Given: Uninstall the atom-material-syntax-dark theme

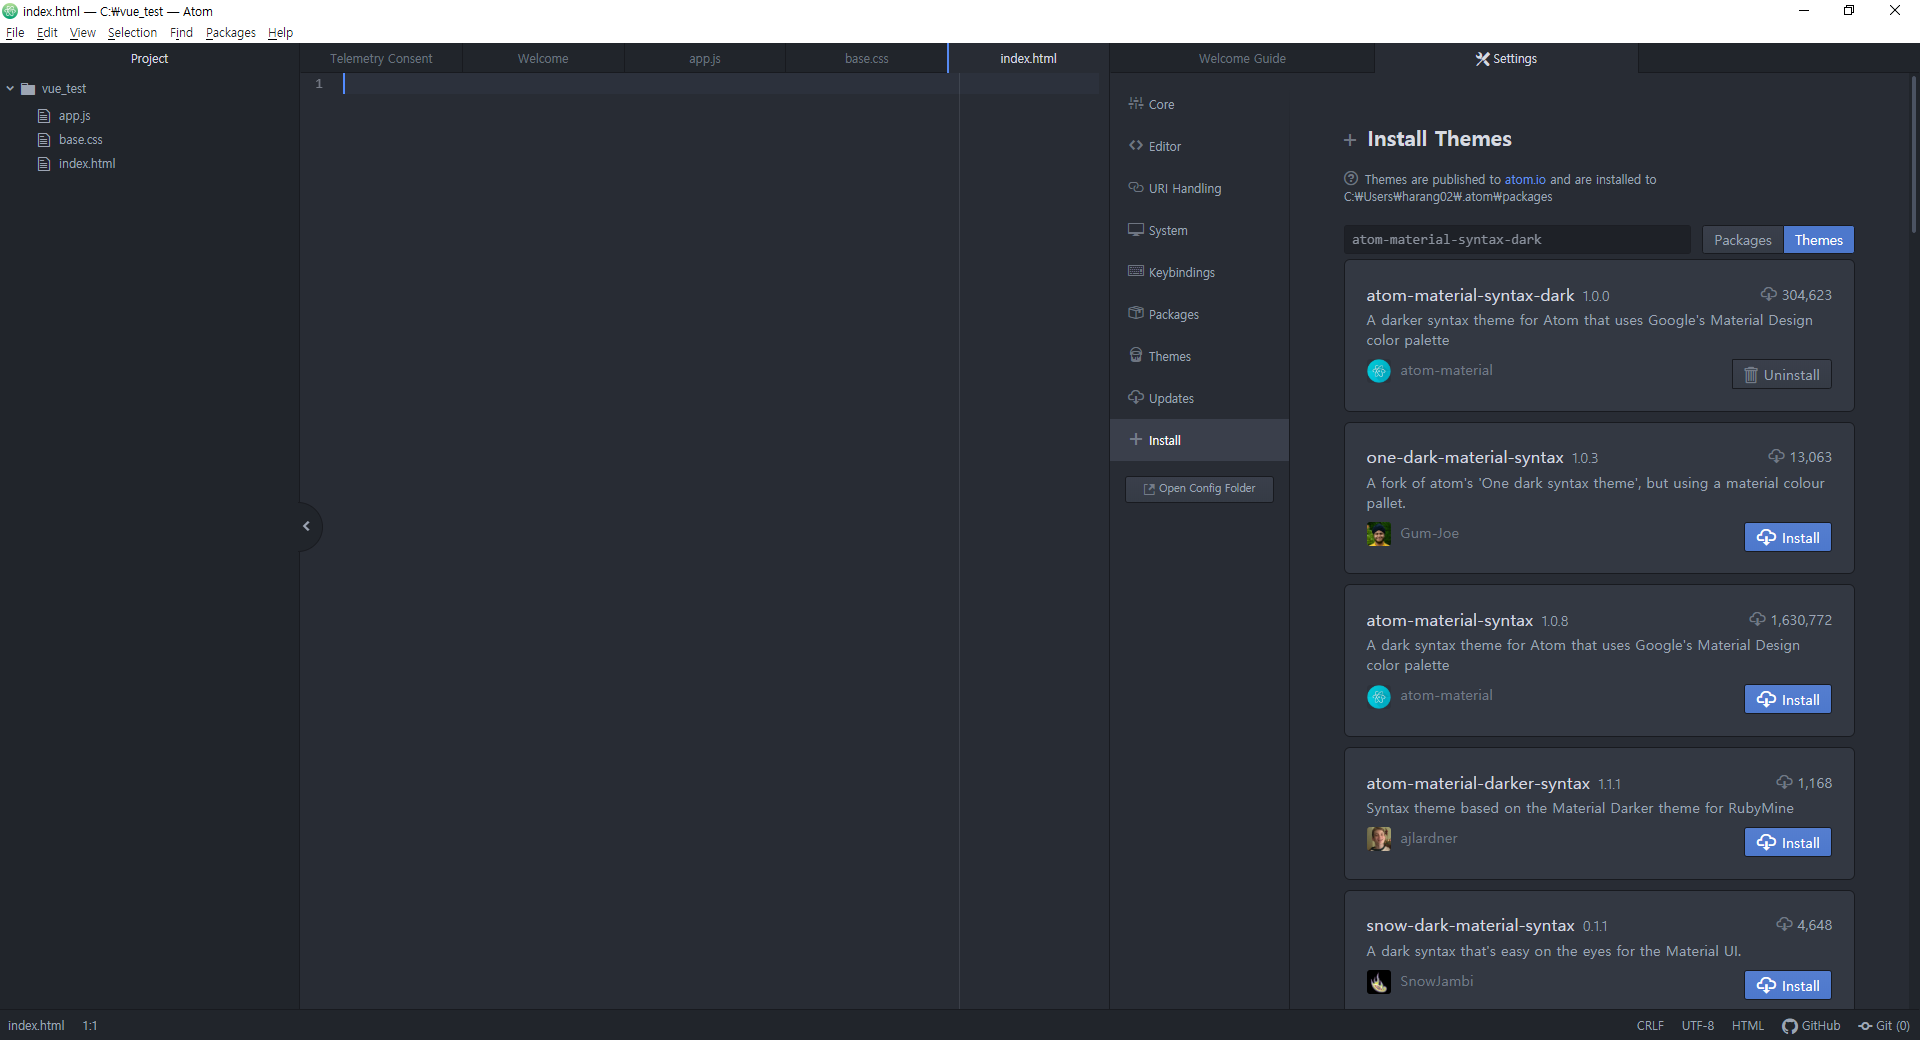Looking at the screenshot, I should tap(1782, 375).
